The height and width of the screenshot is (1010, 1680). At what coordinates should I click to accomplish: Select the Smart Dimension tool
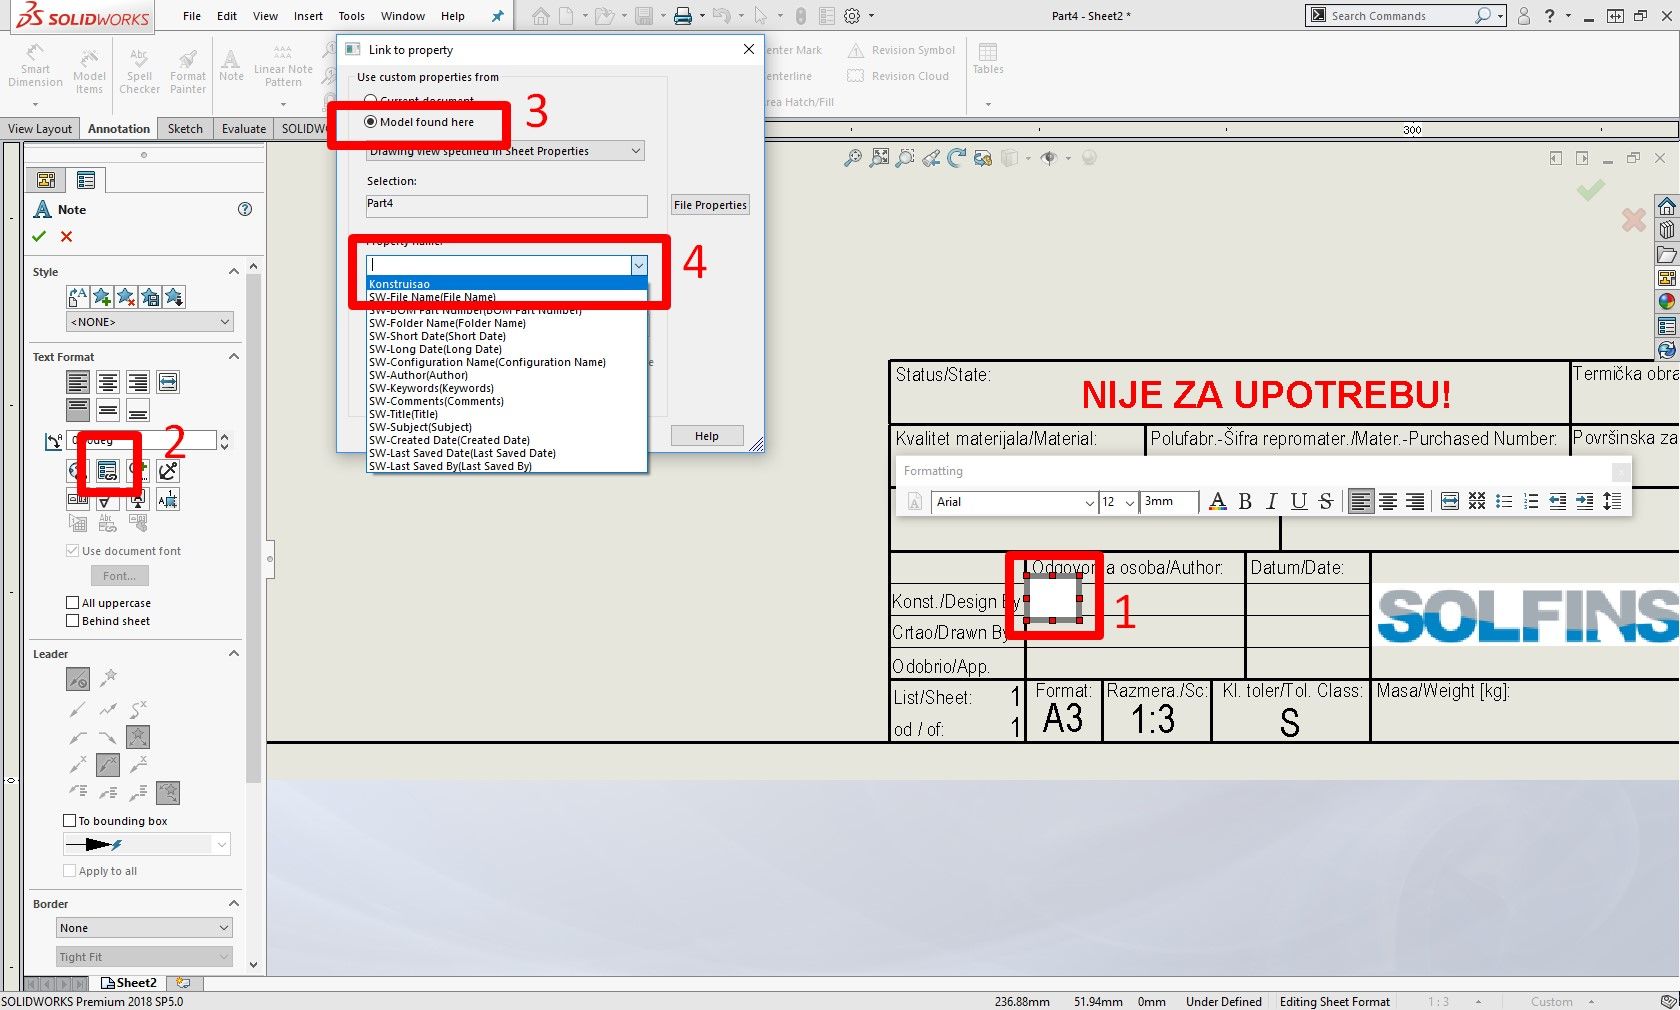[x=35, y=67]
